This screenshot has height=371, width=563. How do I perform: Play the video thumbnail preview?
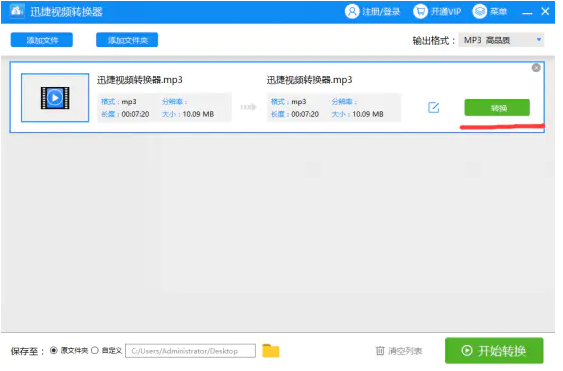click(x=56, y=99)
